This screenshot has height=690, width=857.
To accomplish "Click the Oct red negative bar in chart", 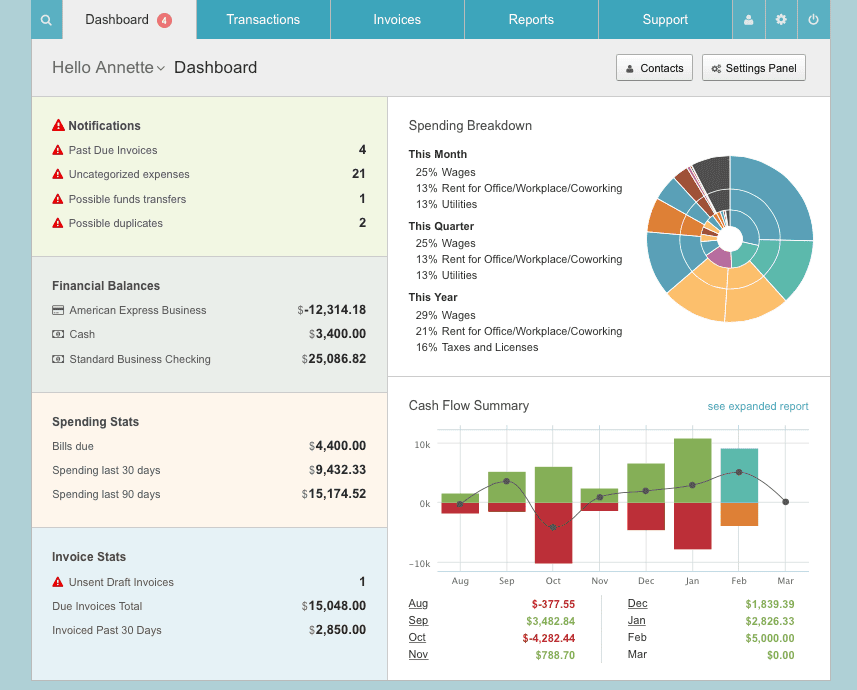I will coord(553,533).
